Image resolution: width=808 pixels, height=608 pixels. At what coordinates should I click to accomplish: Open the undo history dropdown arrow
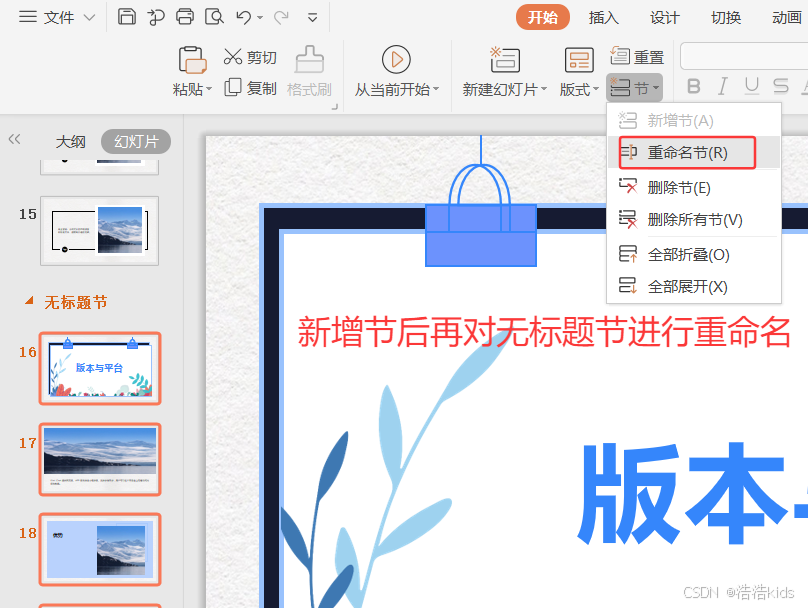[x=260, y=18]
